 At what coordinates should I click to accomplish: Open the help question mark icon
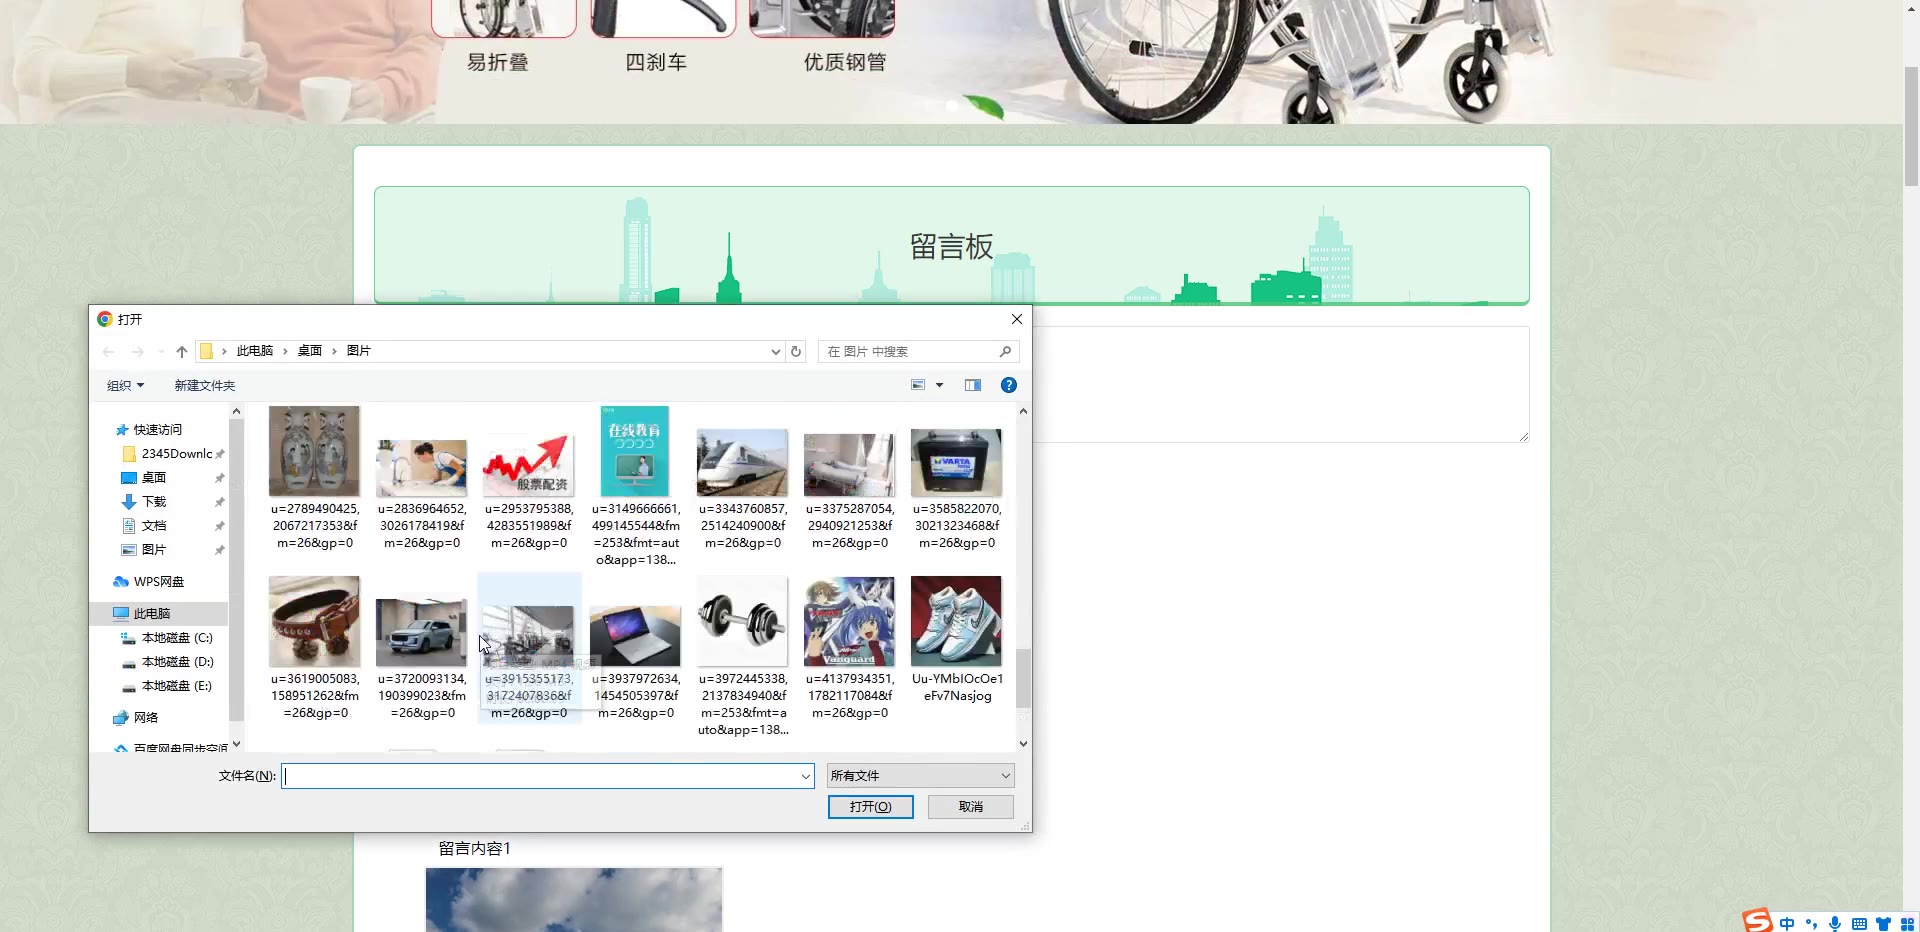(x=1009, y=385)
